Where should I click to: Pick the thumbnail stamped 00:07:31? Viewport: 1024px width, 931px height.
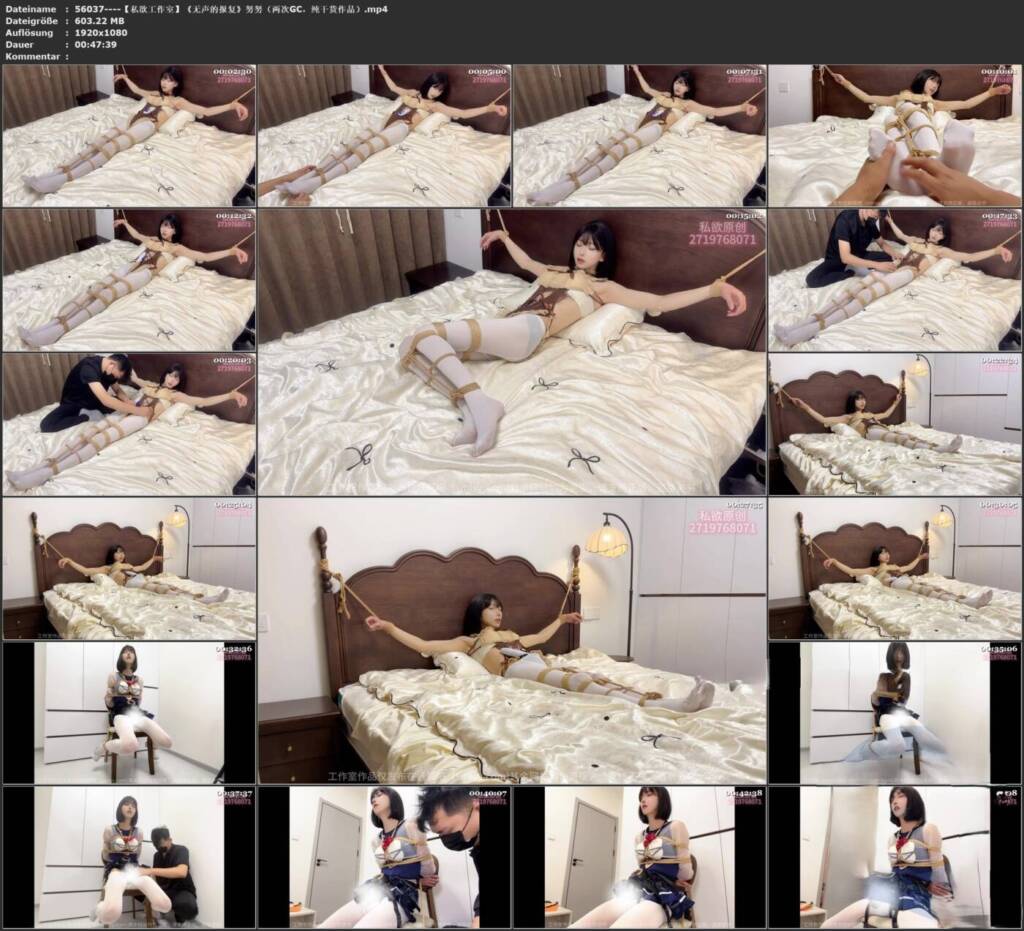[x=639, y=136]
